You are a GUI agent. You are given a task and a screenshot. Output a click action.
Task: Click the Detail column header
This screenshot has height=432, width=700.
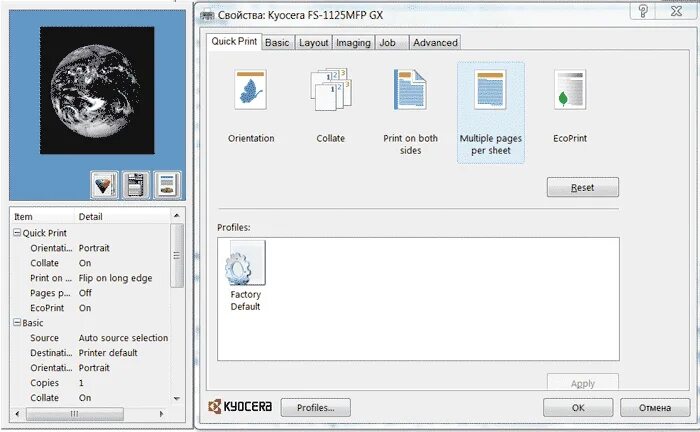coord(122,216)
